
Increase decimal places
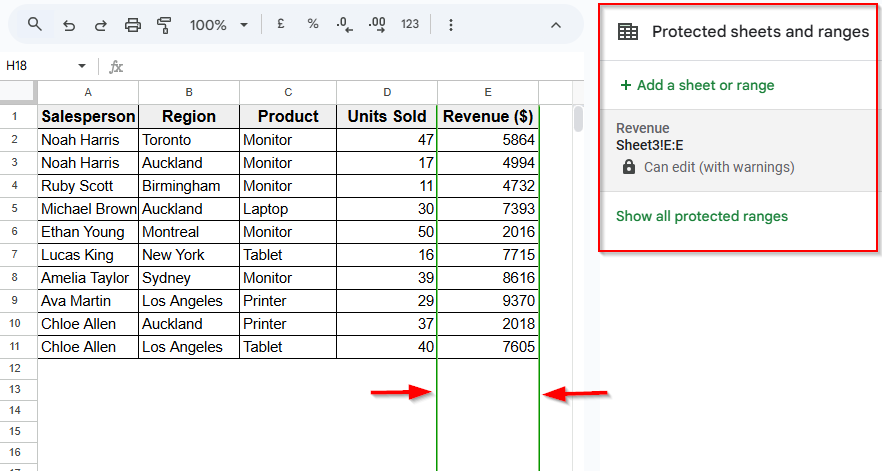(377, 24)
